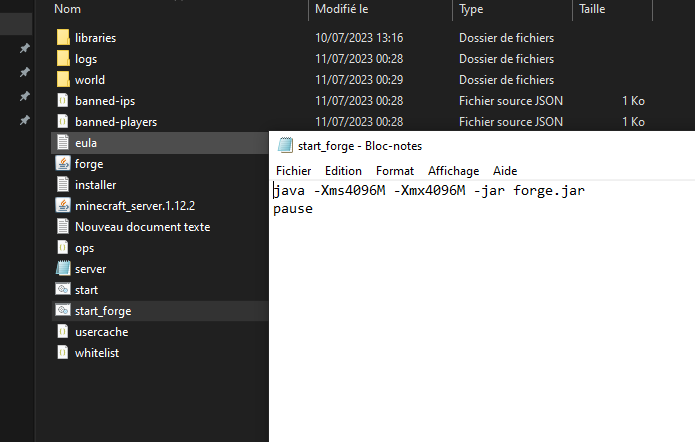Select the minecraft_server.1.12.2 jar icon
695x442 pixels.
63,206
